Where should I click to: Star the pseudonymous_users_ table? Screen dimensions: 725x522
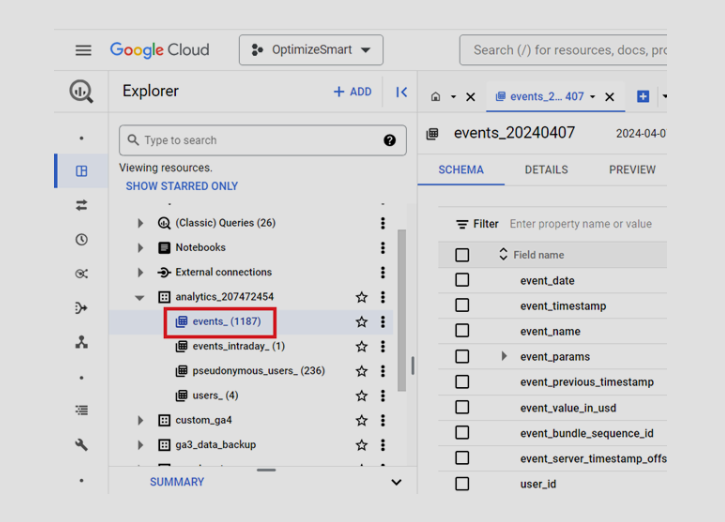tap(362, 371)
